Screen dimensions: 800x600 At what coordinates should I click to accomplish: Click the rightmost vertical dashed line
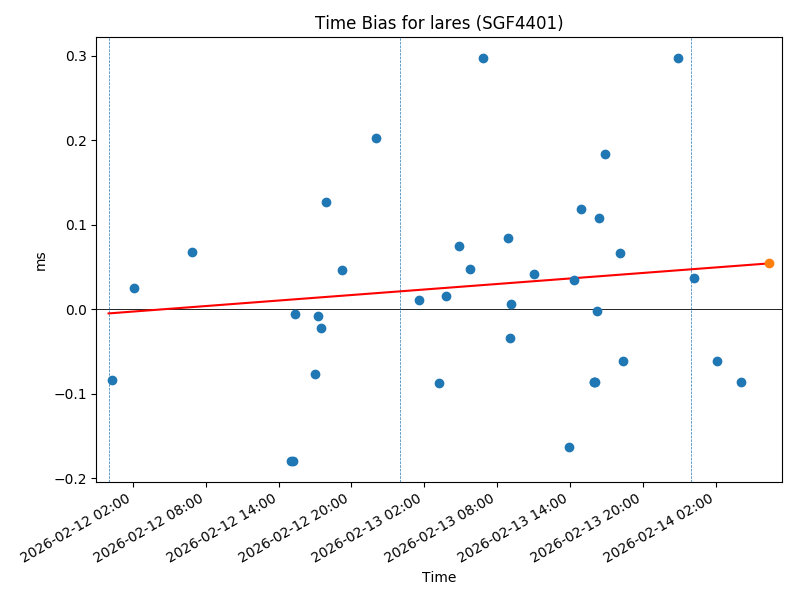[691, 260]
